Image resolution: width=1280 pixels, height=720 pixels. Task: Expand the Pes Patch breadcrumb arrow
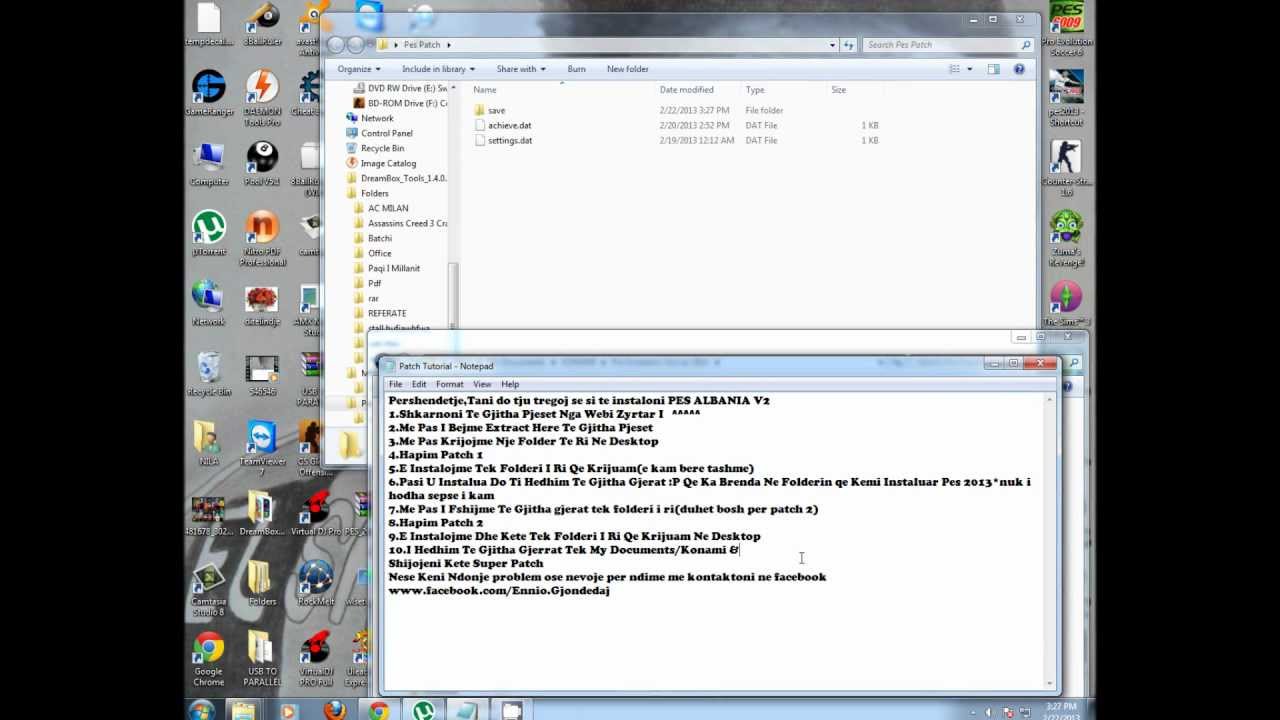[x=449, y=45]
